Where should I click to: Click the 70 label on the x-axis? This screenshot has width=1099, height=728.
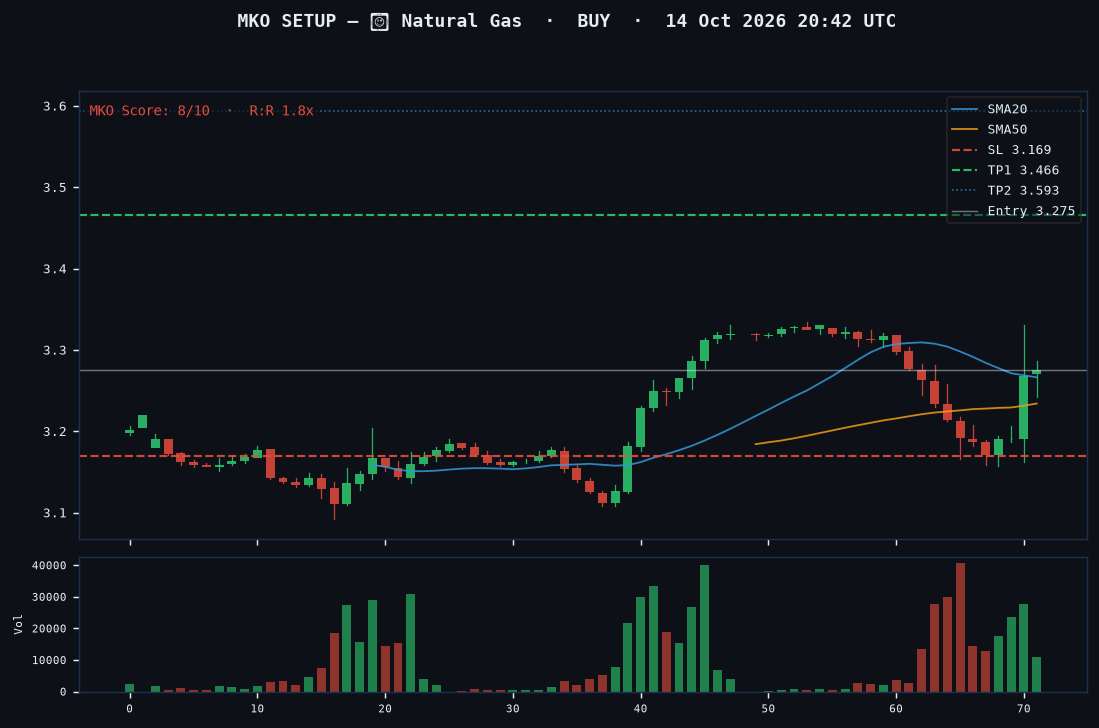coord(1024,708)
